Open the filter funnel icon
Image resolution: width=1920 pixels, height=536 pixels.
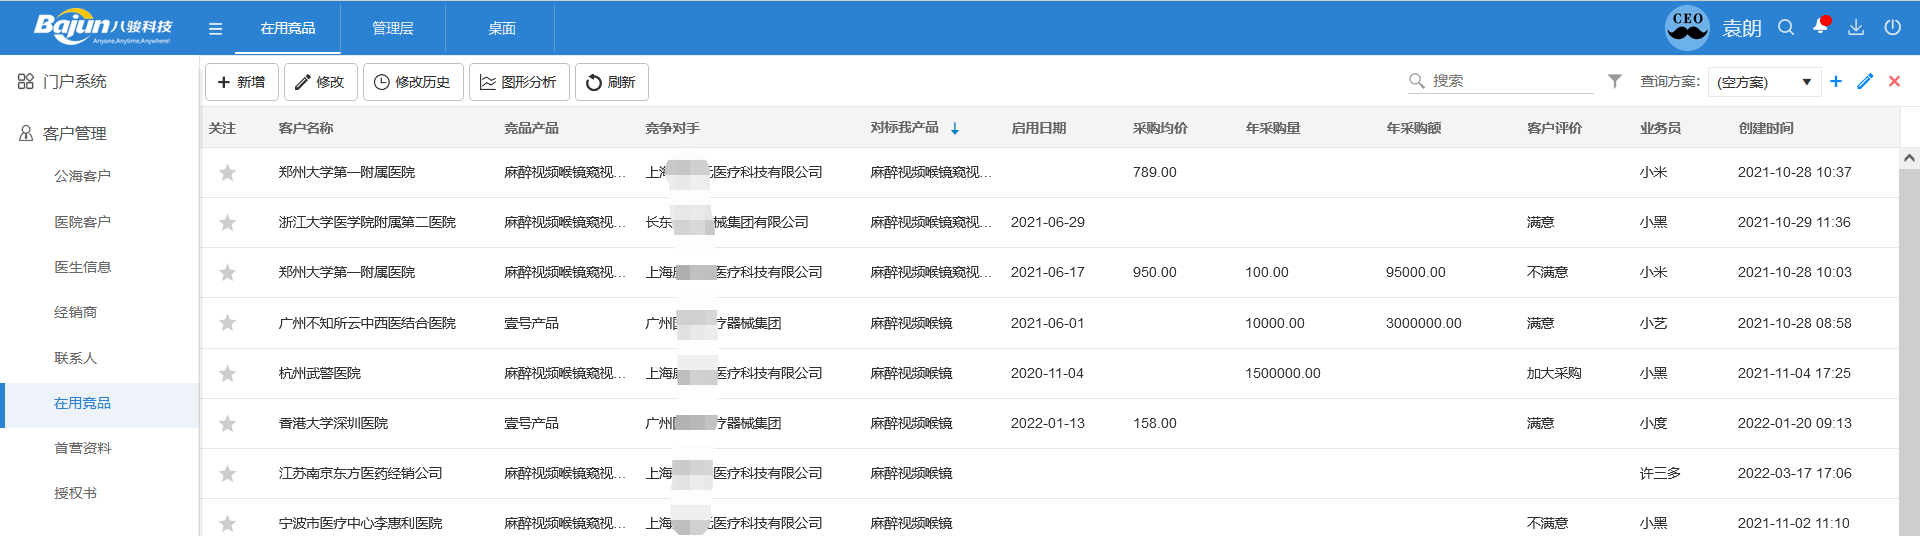1615,81
